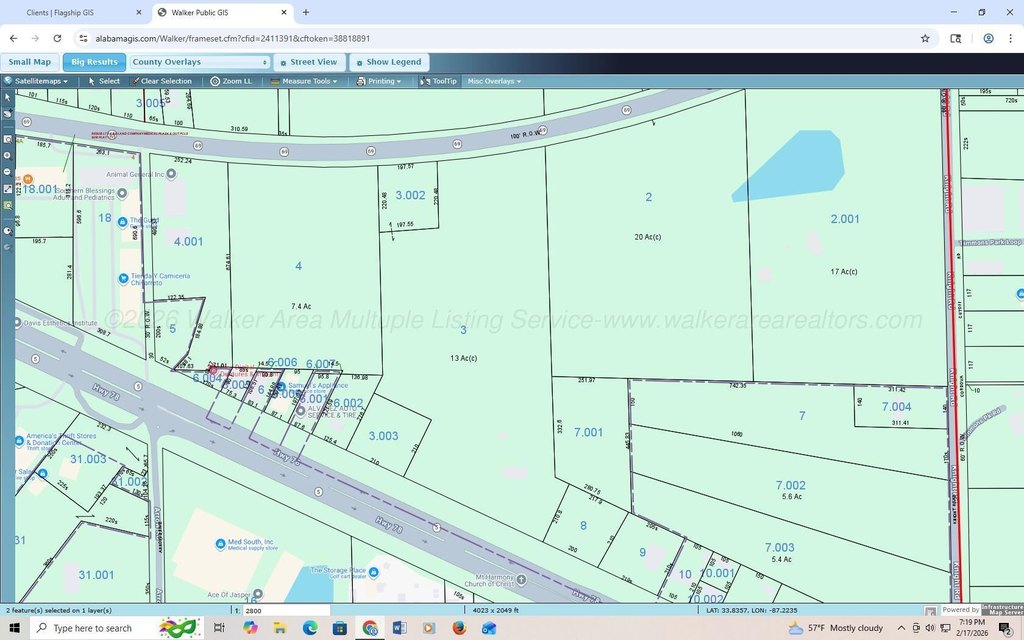Expand the Measure Tools dropdown
This screenshot has width=1024, height=640.
pos(304,81)
